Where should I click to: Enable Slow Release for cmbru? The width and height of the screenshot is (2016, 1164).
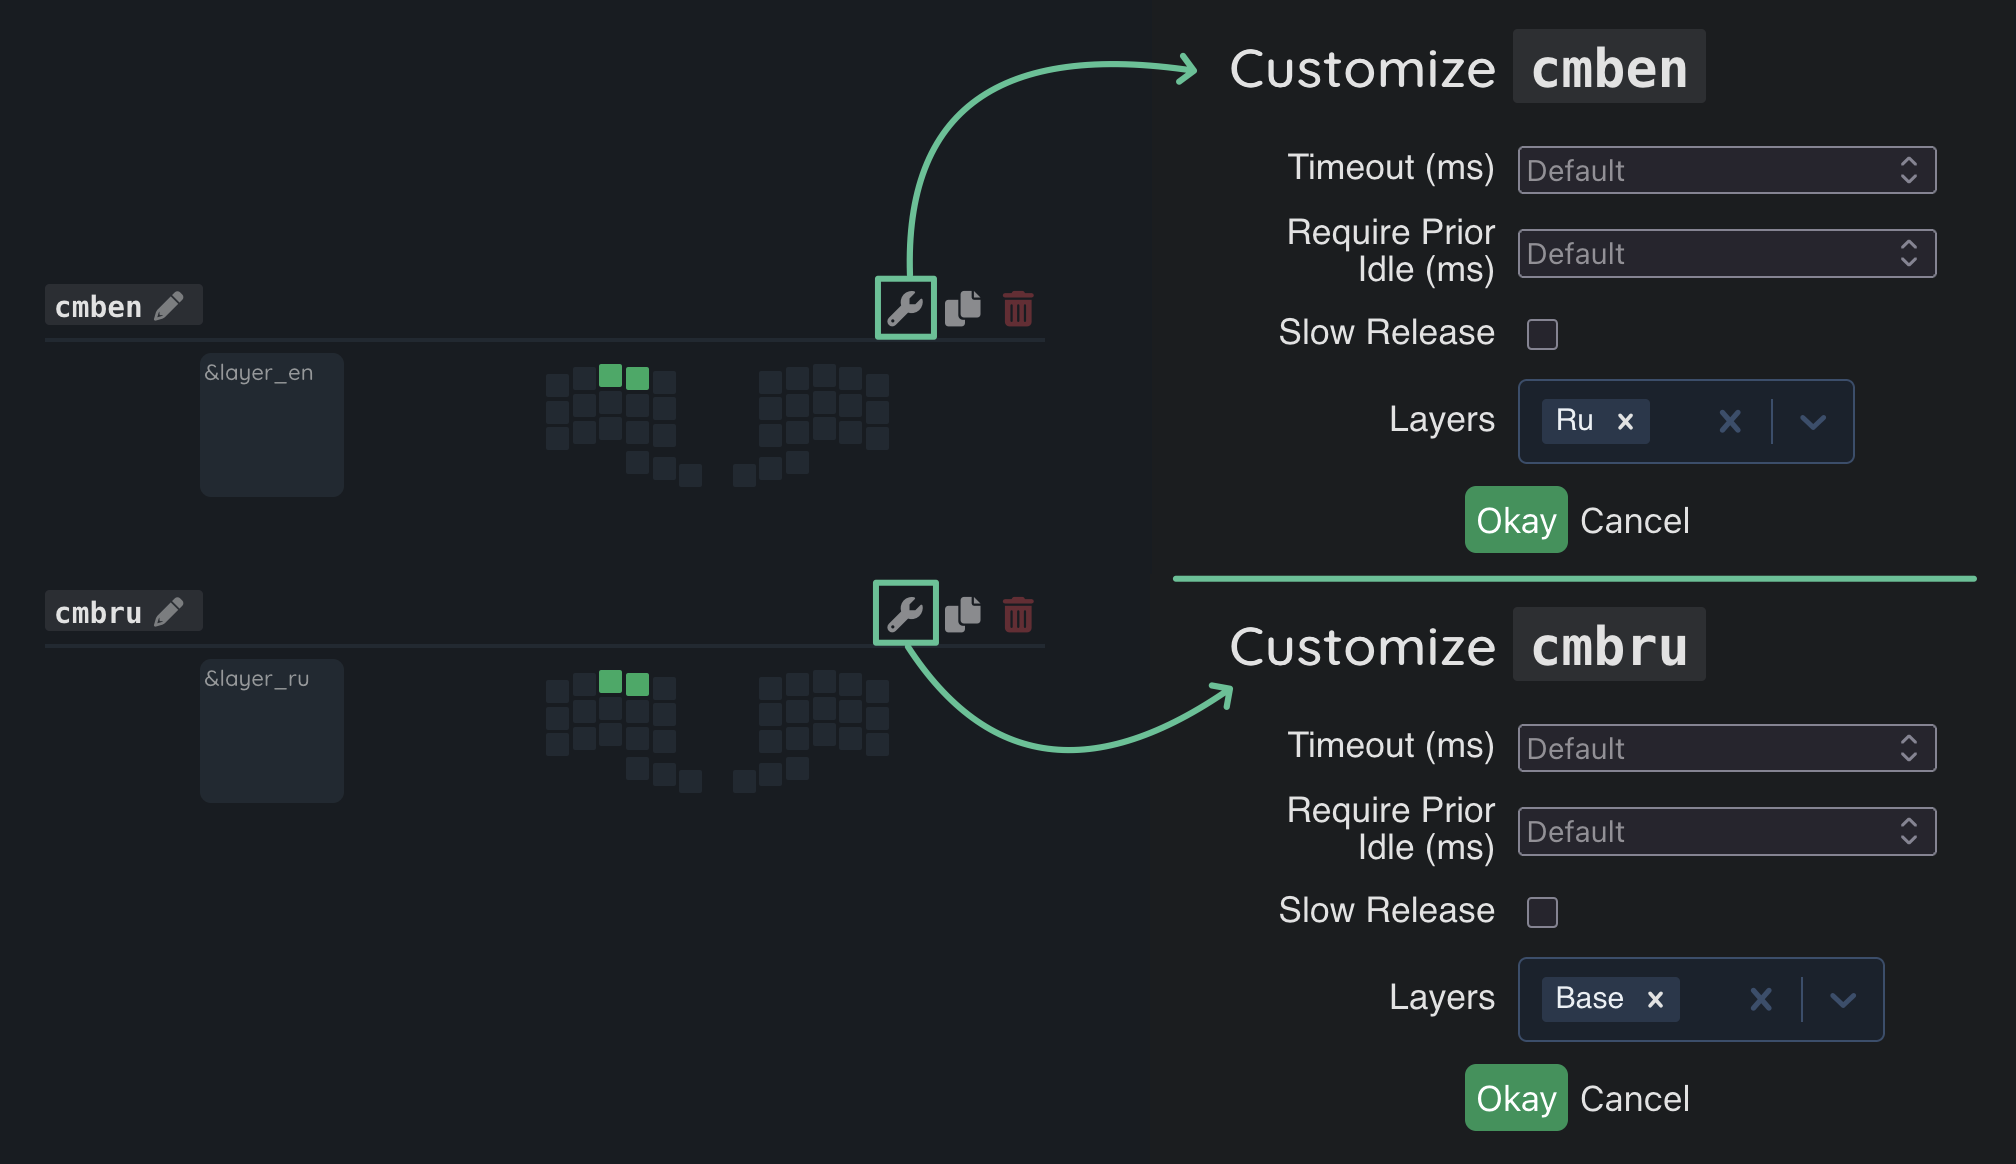(x=1542, y=912)
